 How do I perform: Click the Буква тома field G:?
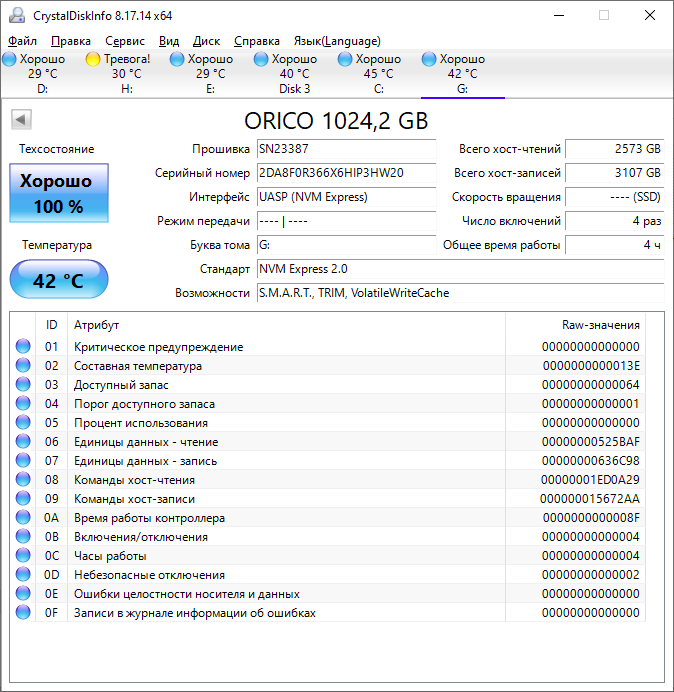(346, 245)
